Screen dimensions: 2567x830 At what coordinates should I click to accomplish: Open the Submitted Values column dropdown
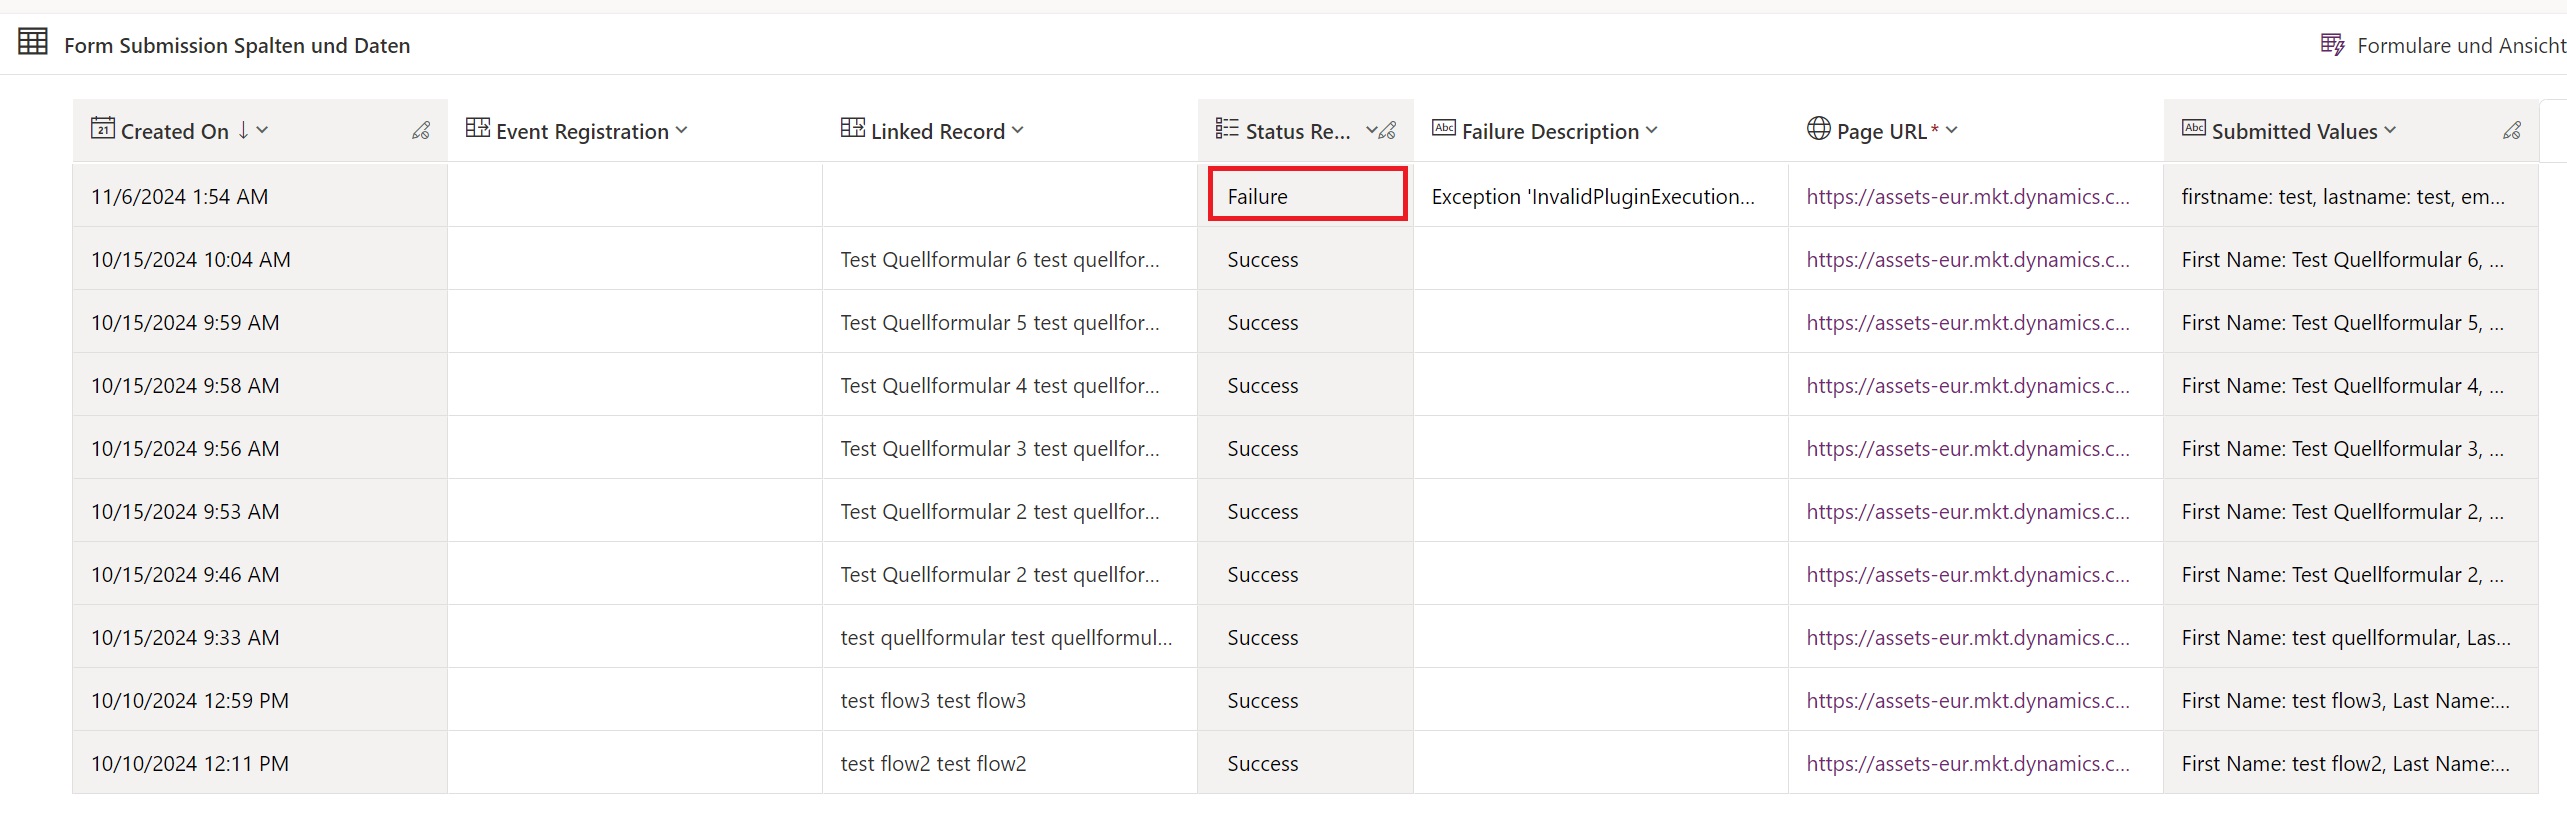click(x=2389, y=130)
